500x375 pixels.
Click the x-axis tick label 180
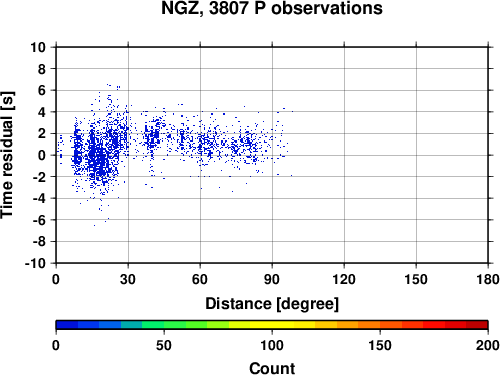click(x=488, y=279)
